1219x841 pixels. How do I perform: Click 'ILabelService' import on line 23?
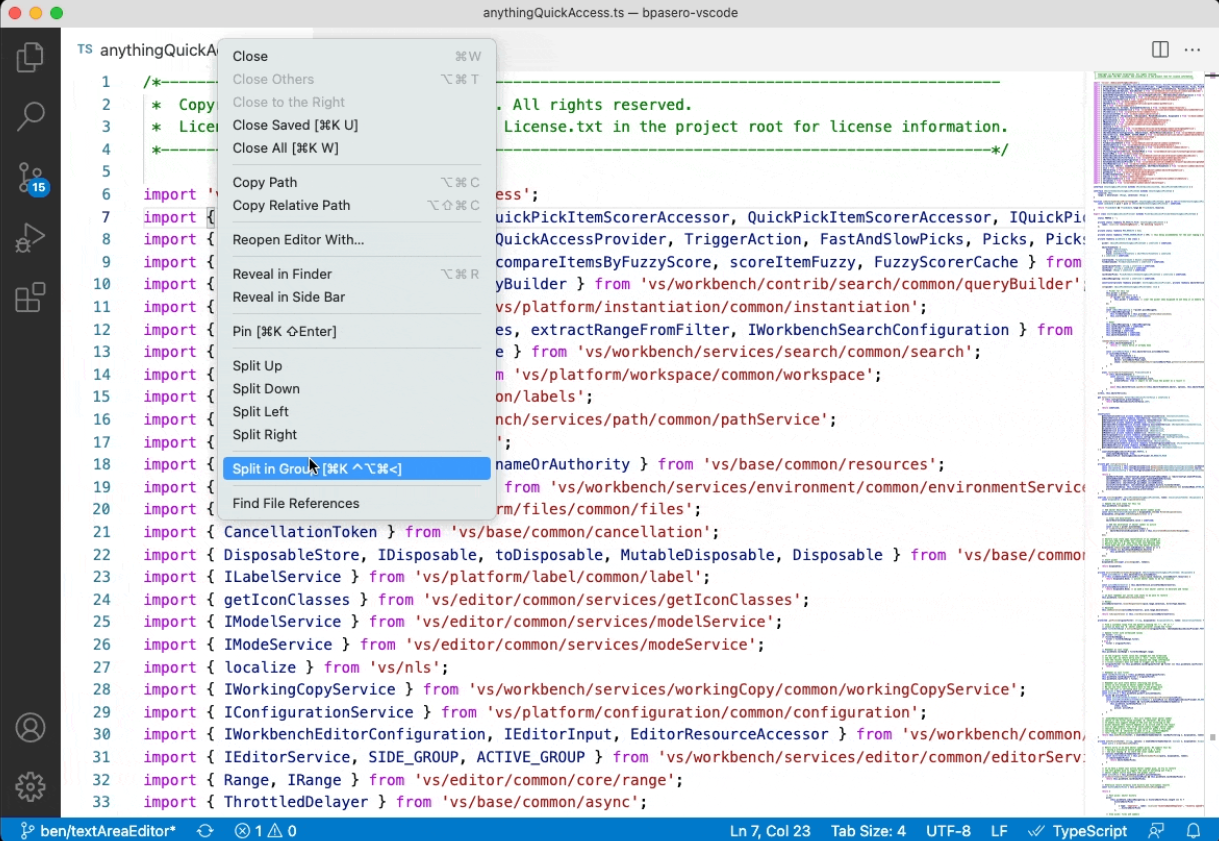point(283,577)
